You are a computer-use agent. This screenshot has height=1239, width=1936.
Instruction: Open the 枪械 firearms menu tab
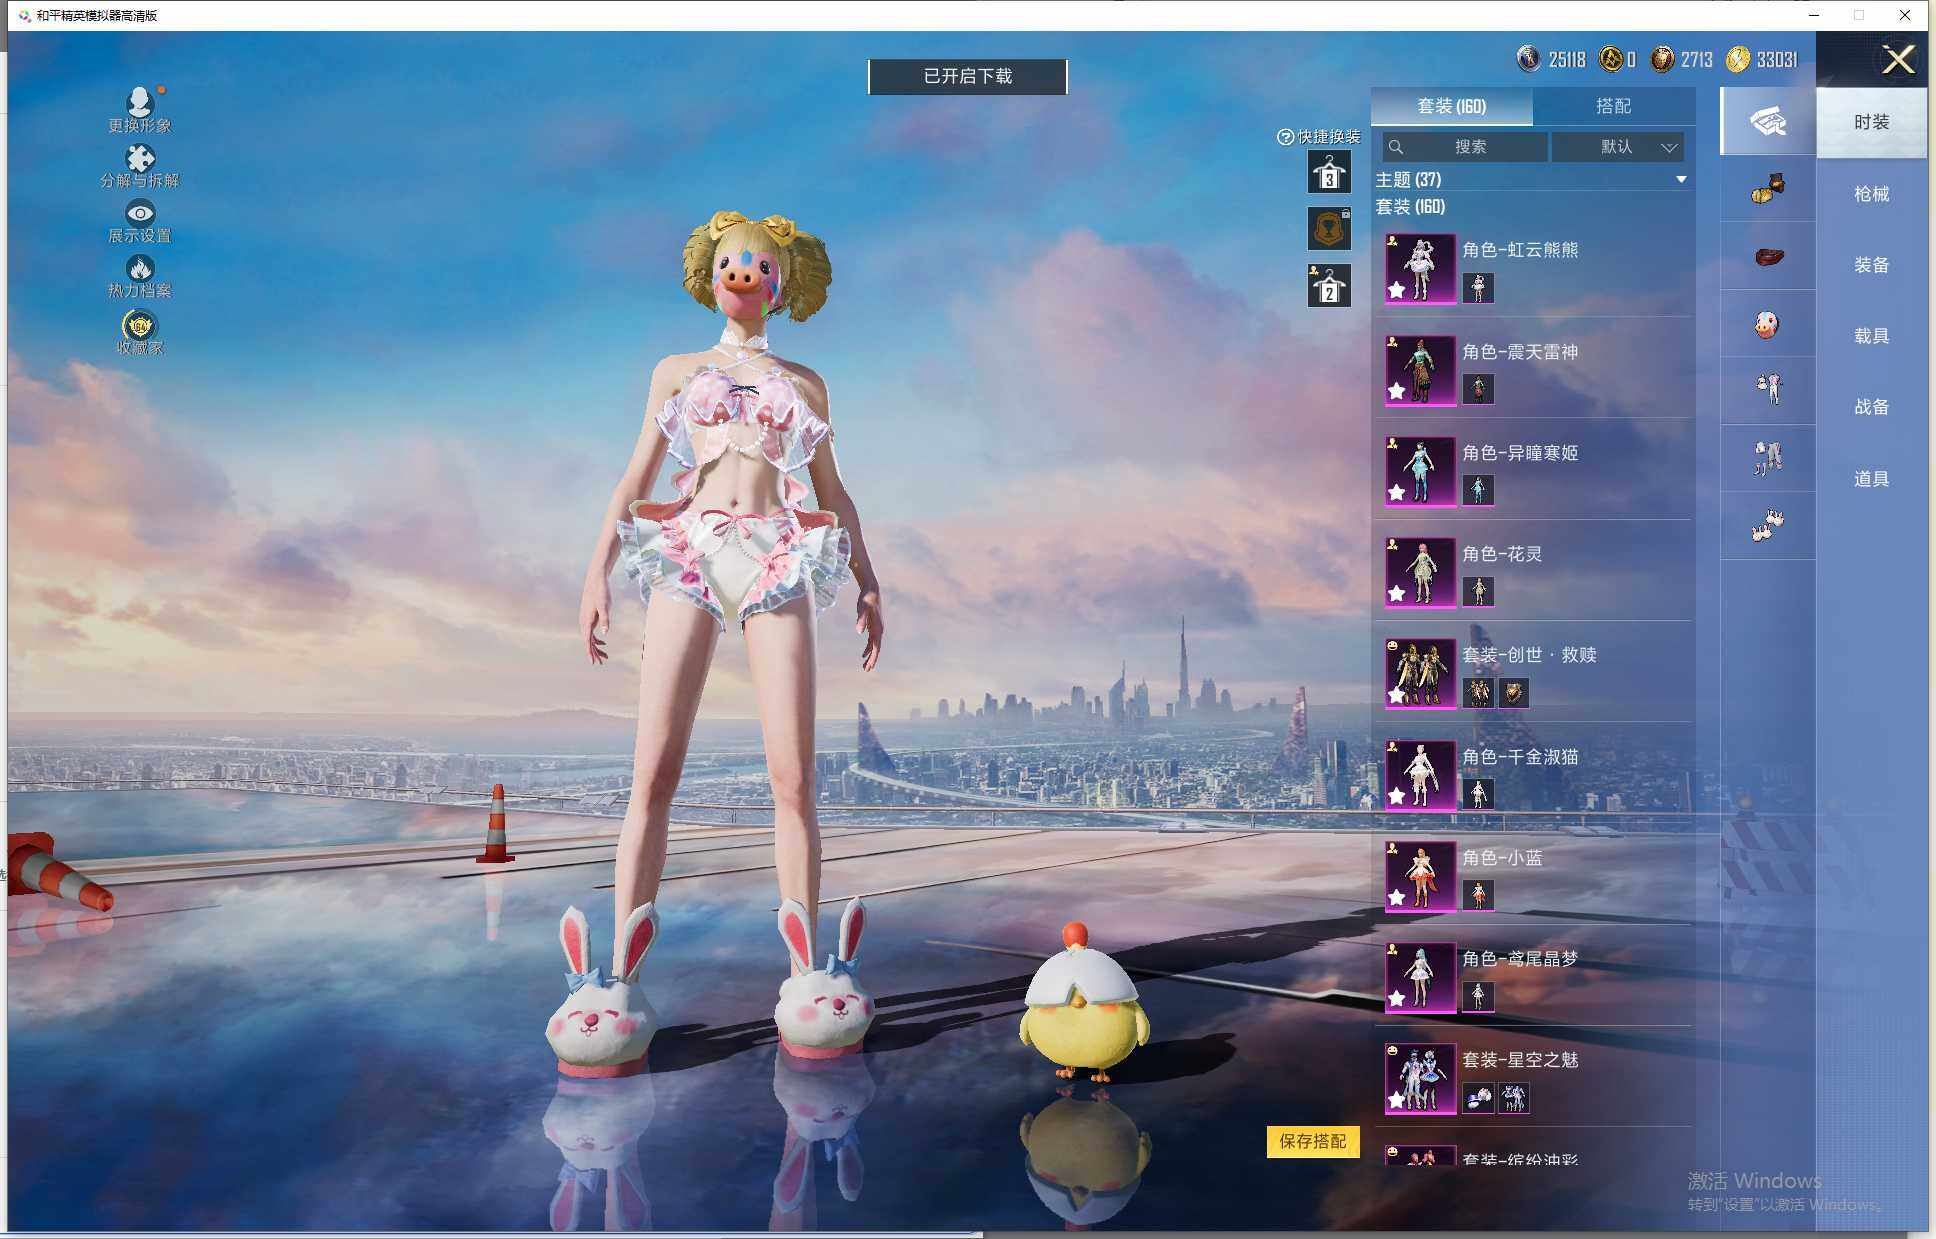coord(1871,194)
